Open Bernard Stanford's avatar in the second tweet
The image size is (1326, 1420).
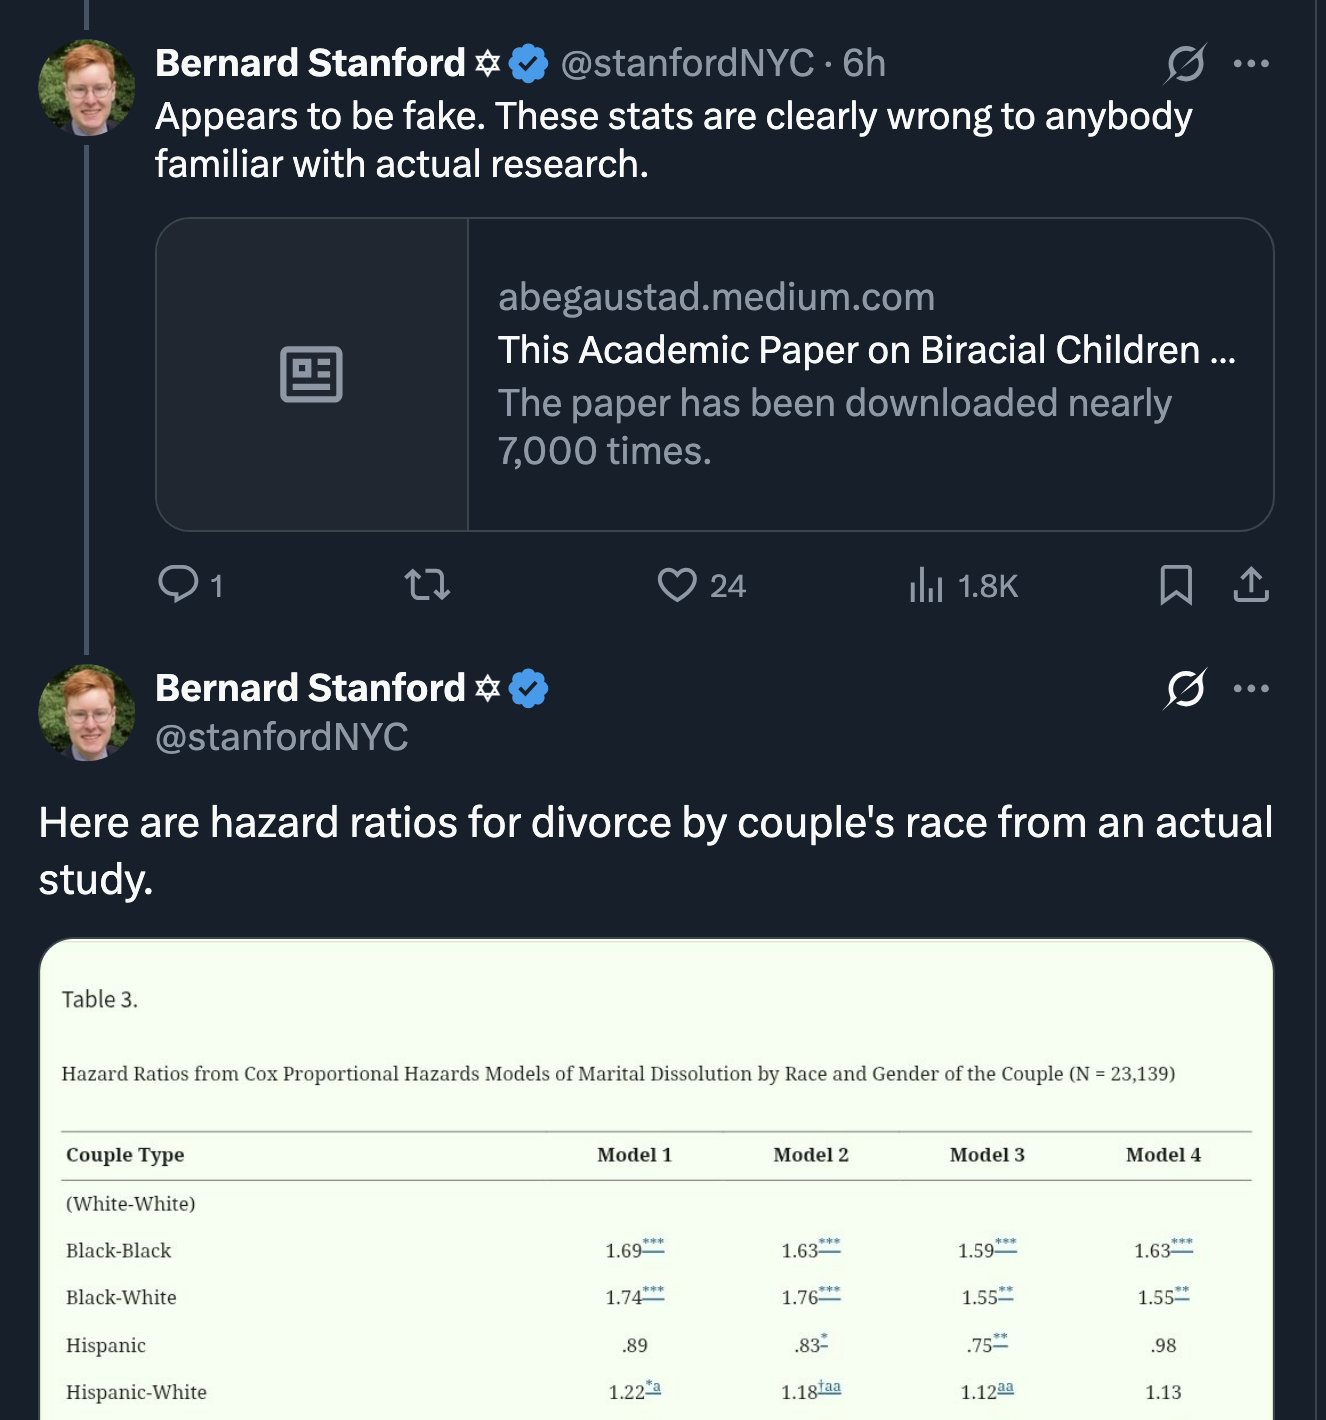coord(87,713)
